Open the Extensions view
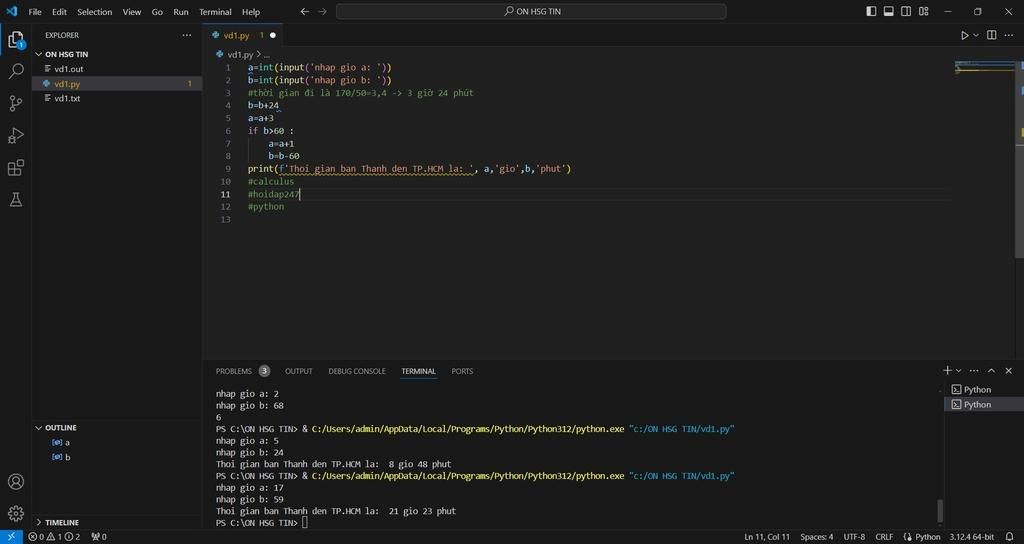This screenshot has width=1024, height=544. (16, 168)
